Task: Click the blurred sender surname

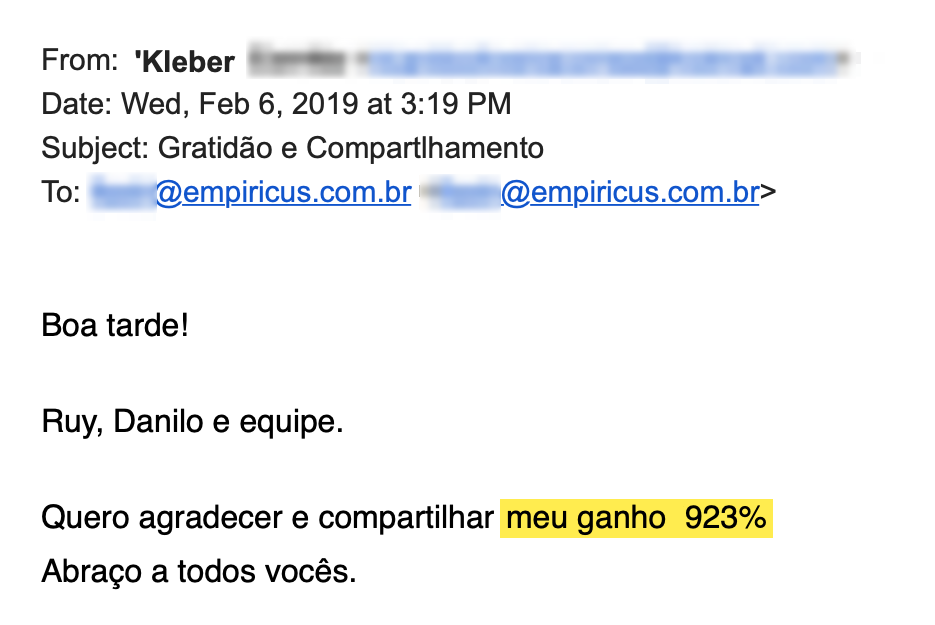Action: pos(298,62)
